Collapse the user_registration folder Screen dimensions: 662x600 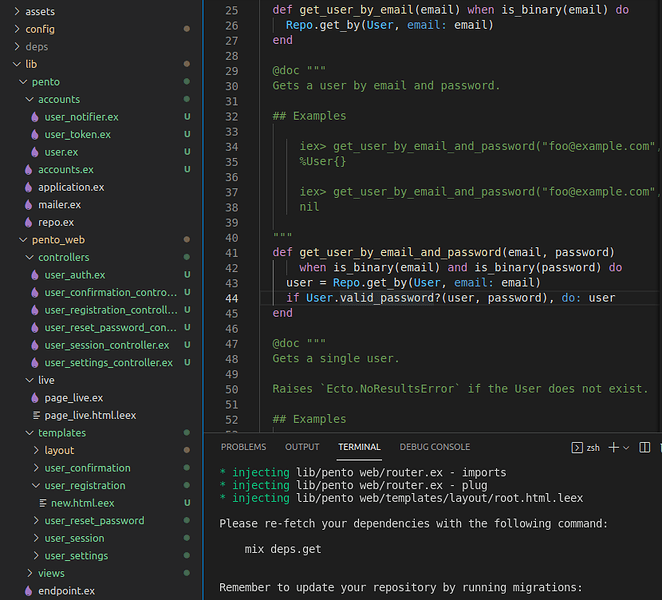[x=36, y=486]
